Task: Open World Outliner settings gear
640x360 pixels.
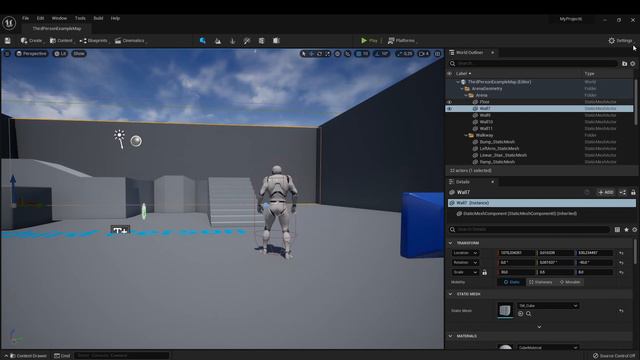Action: pos(633,63)
